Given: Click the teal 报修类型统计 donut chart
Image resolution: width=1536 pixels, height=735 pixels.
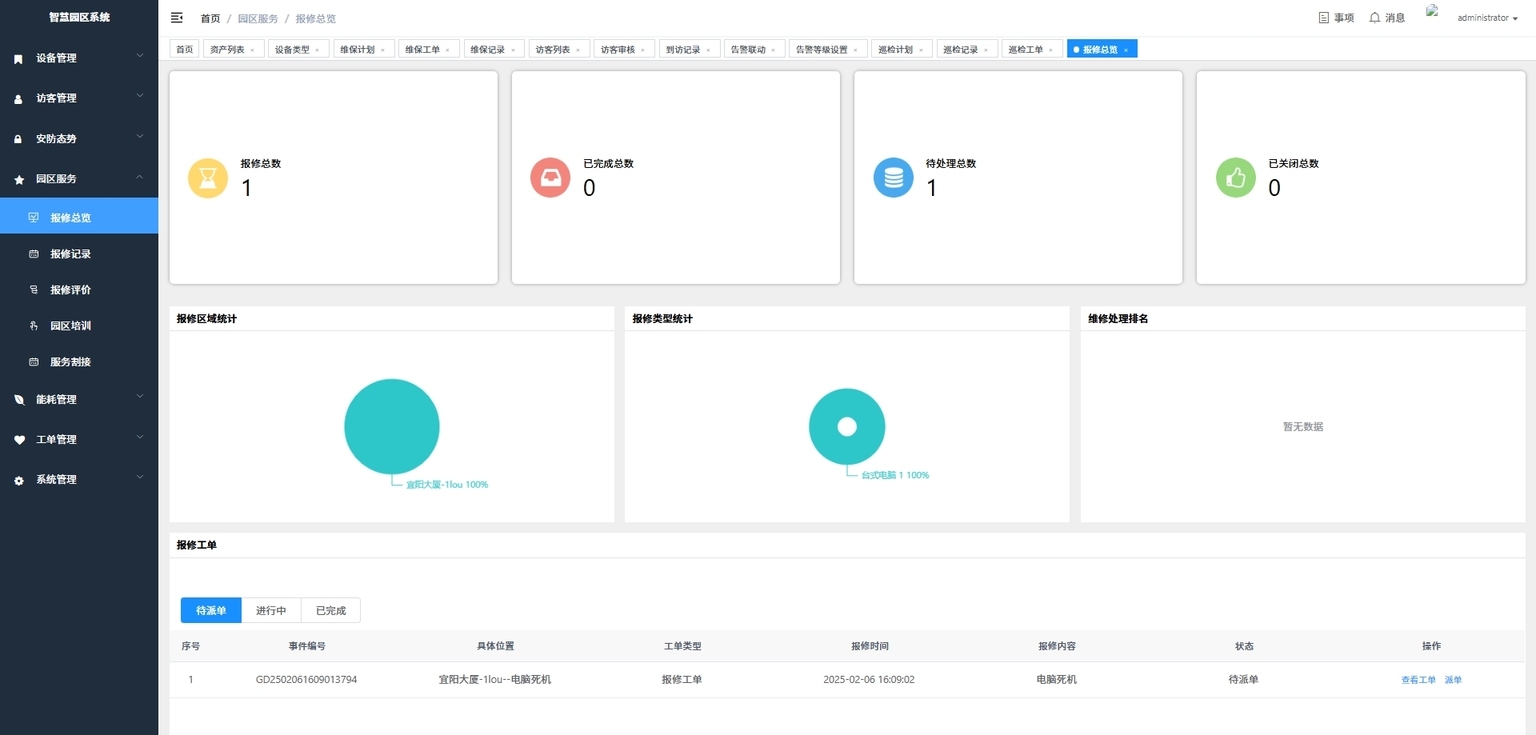Looking at the screenshot, I should (x=847, y=426).
